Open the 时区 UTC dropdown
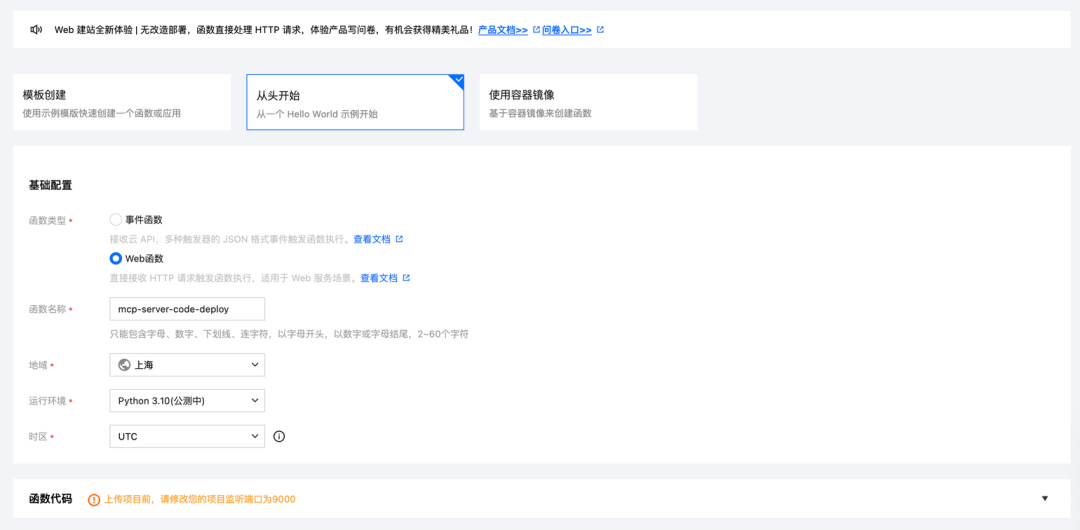 coord(187,436)
